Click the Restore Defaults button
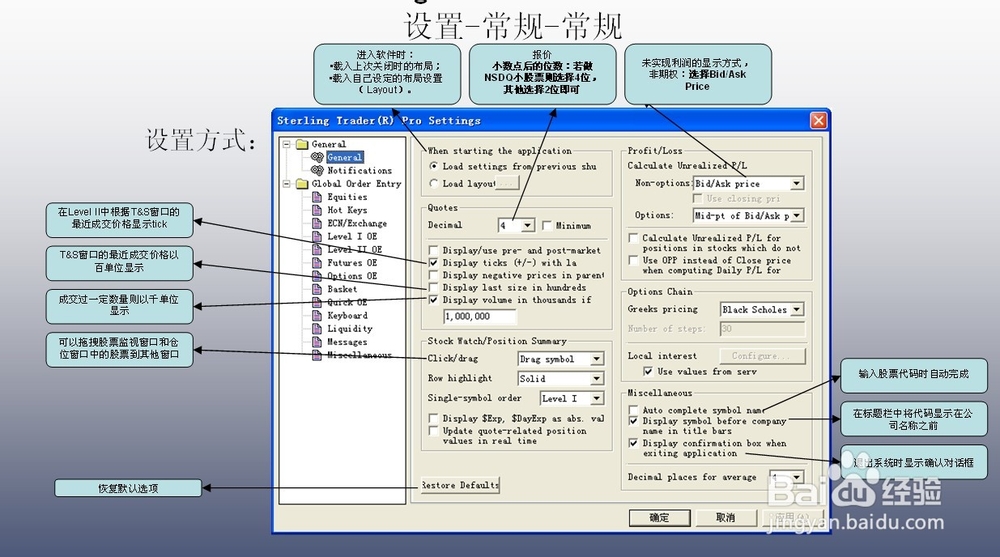Image resolution: width=1000 pixels, height=557 pixels. [x=460, y=486]
